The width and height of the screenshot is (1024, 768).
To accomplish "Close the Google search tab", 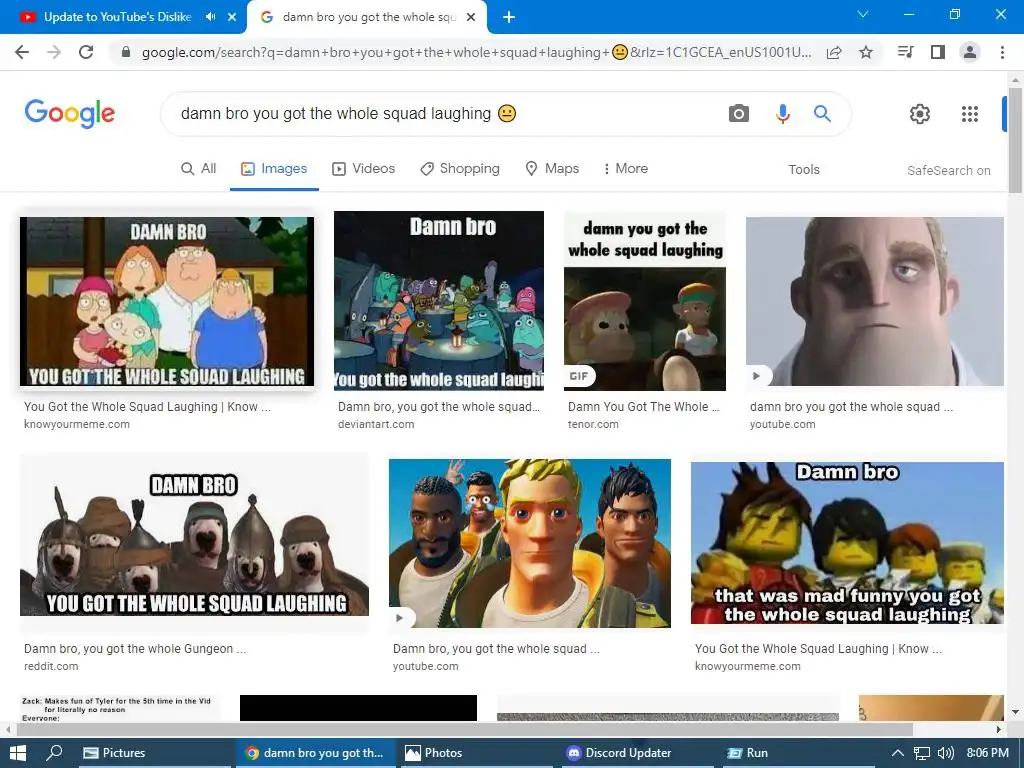I will pos(471,17).
